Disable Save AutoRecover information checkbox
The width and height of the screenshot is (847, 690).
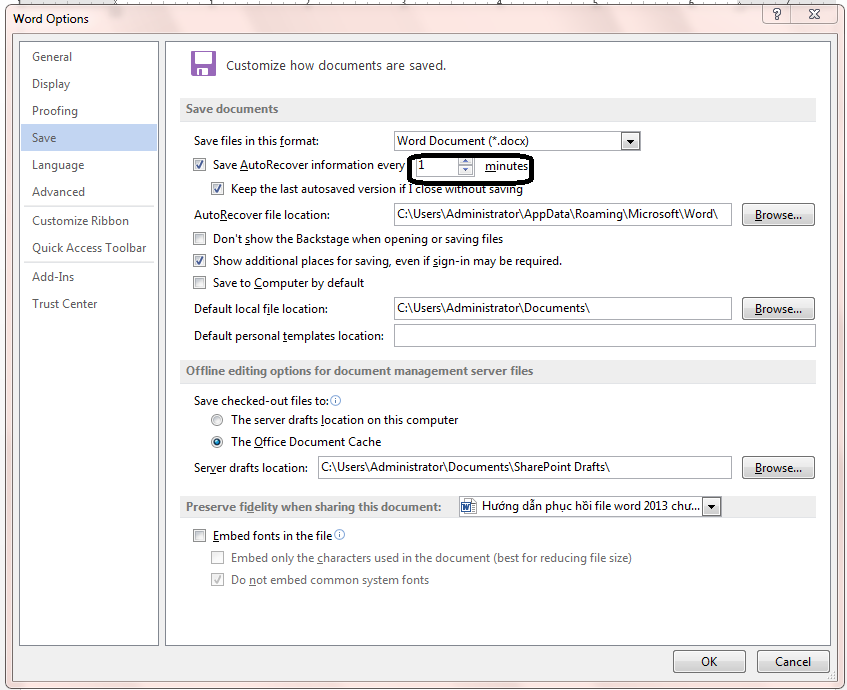click(200, 166)
